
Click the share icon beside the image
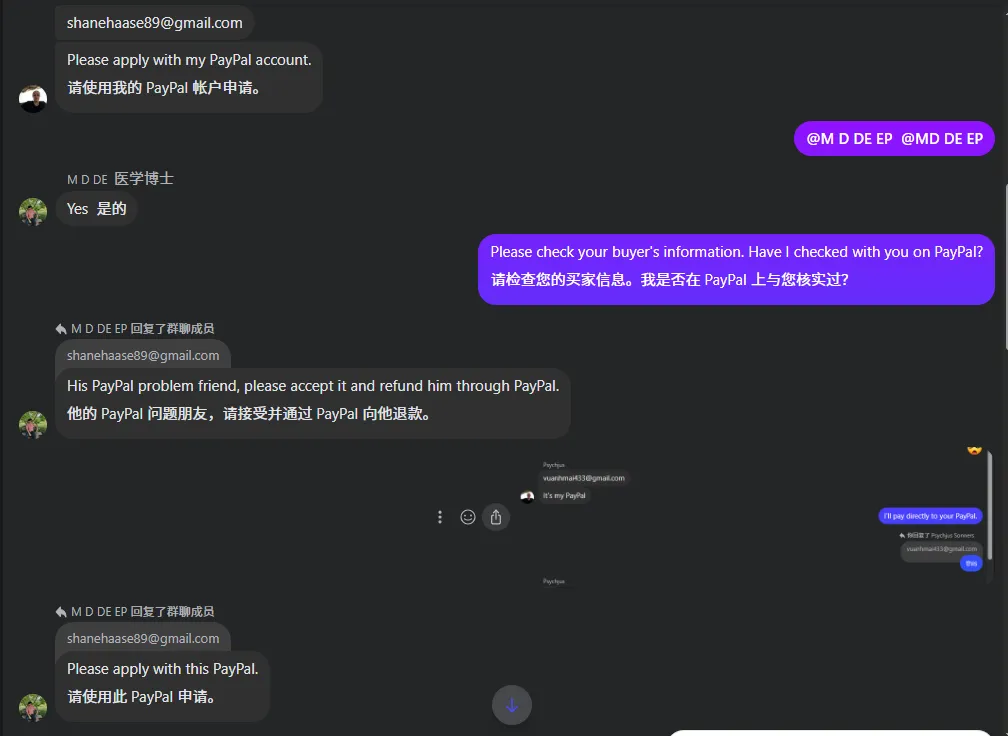pyautogui.click(x=496, y=517)
